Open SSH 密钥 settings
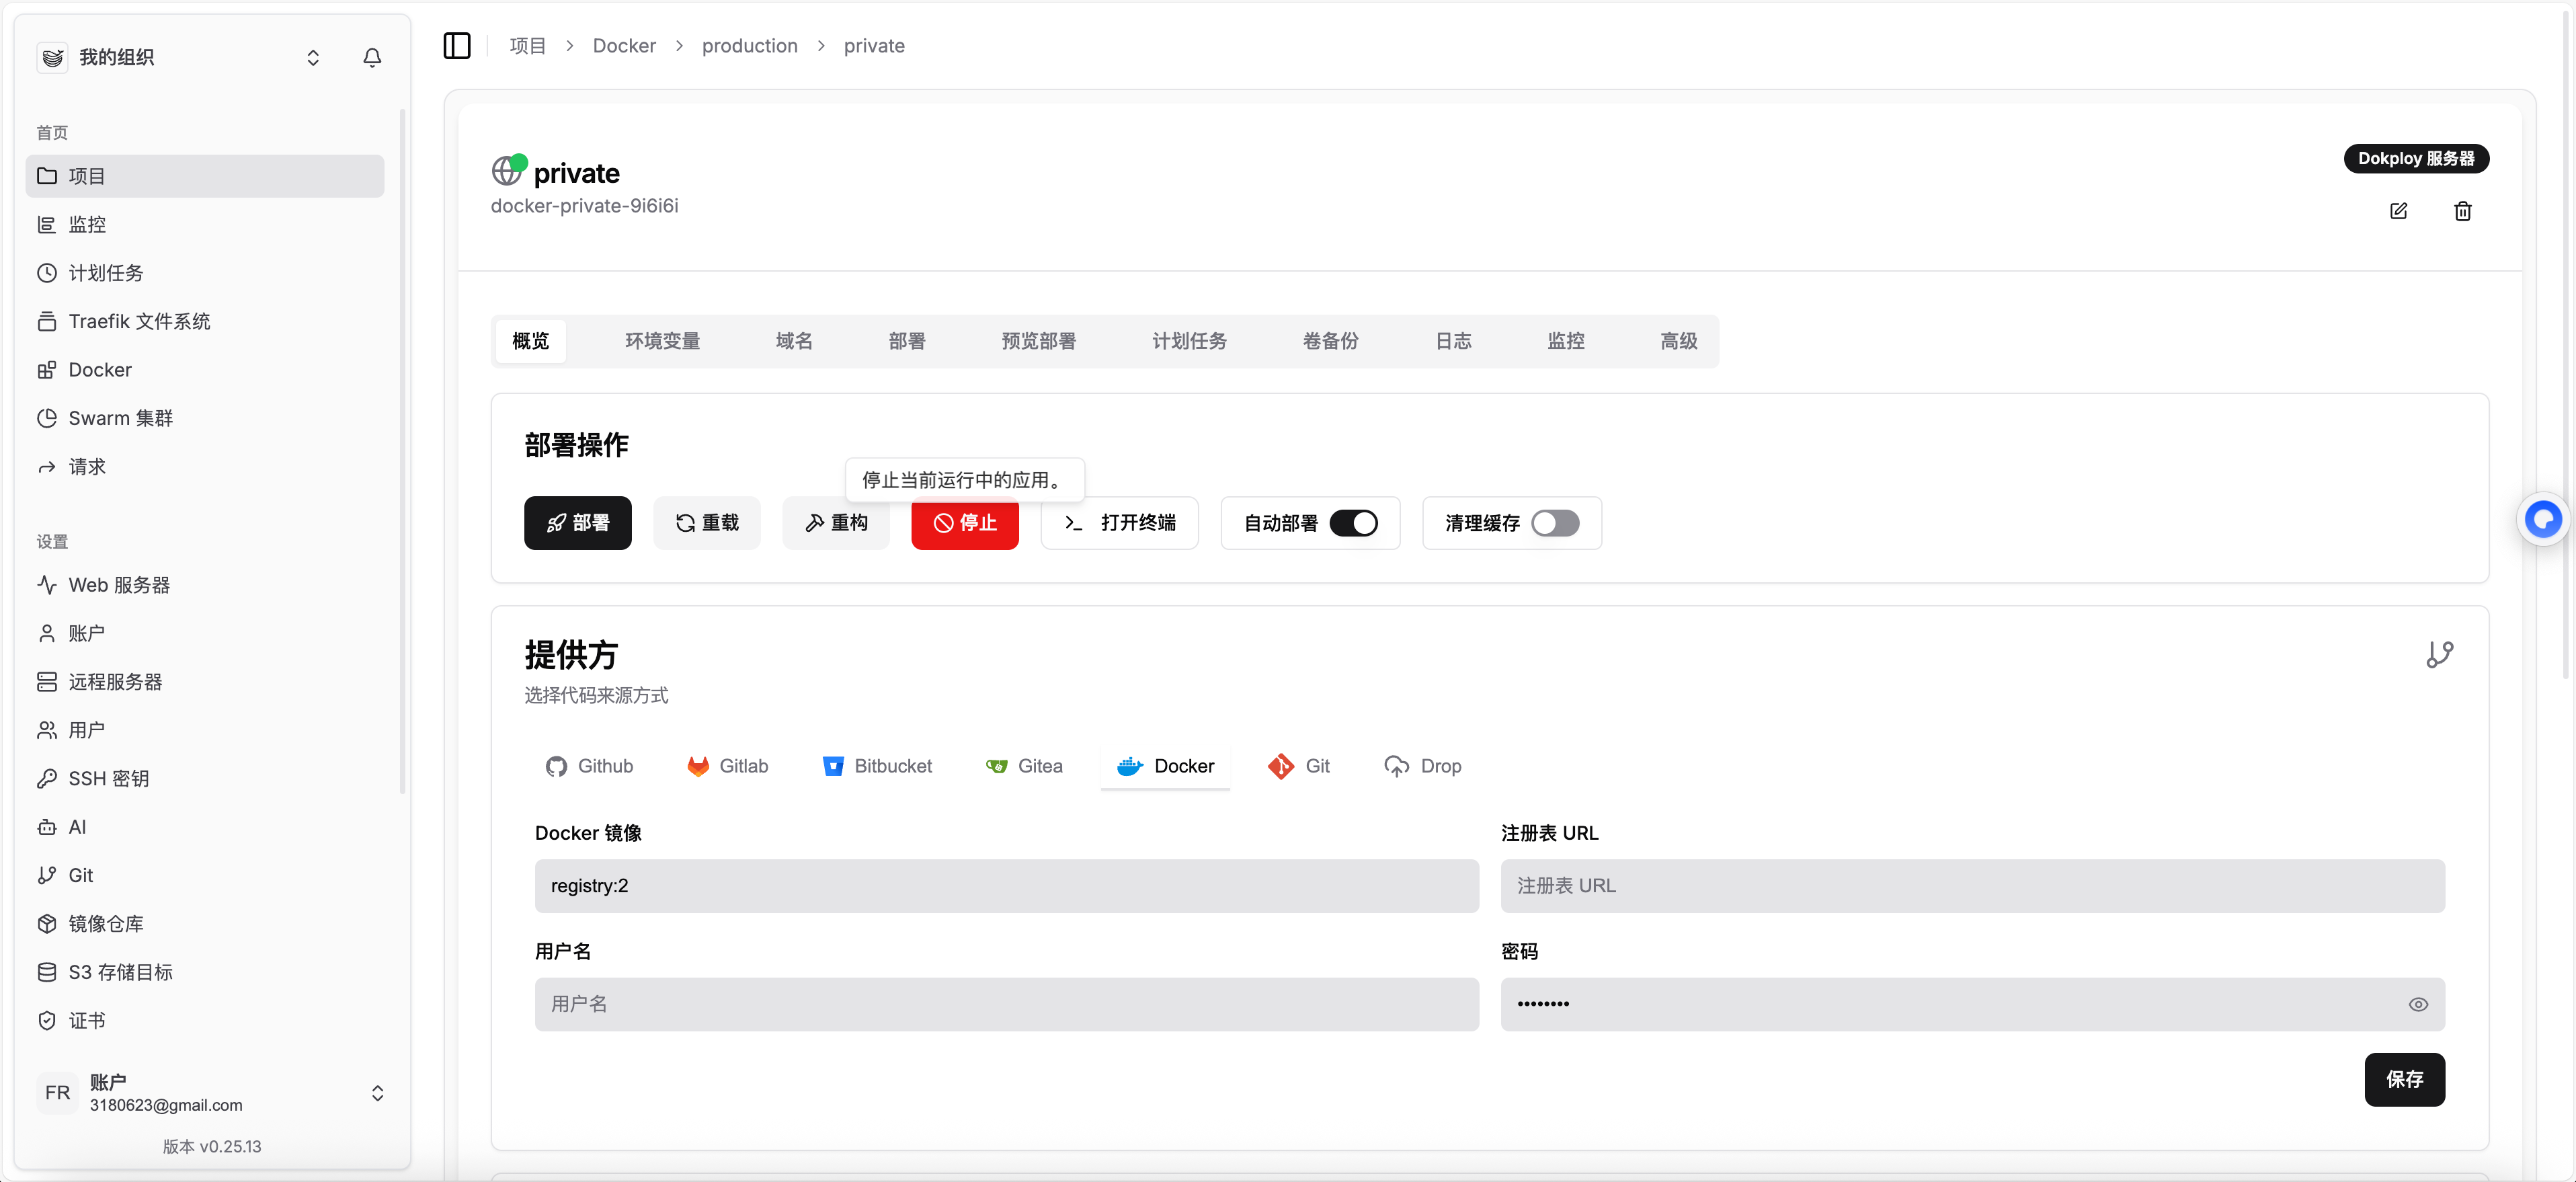This screenshot has width=2576, height=1182. point(205,779)
